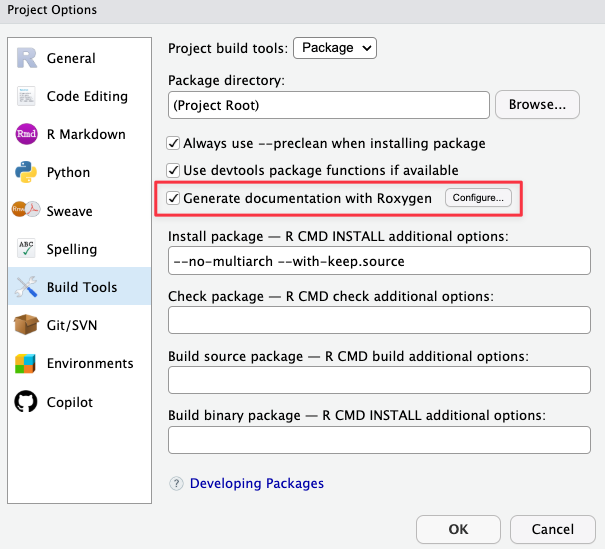Switch to the Build Tools section

click(x=80, y=288)
